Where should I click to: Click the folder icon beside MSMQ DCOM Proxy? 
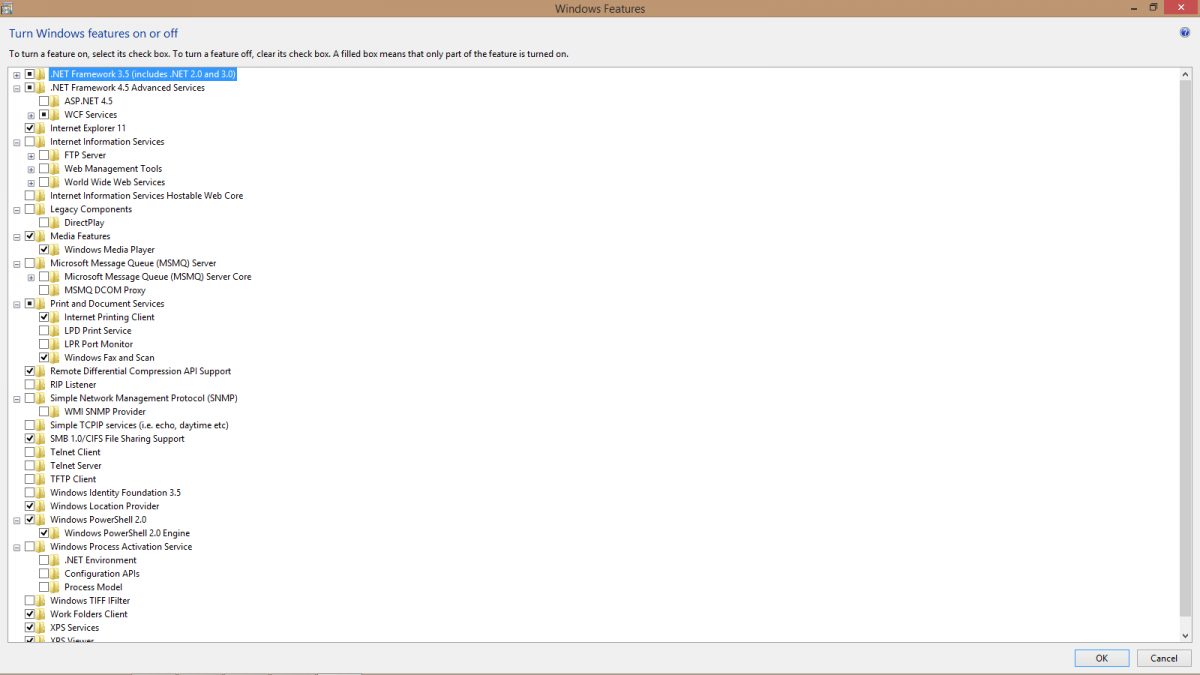coord(56,290)
